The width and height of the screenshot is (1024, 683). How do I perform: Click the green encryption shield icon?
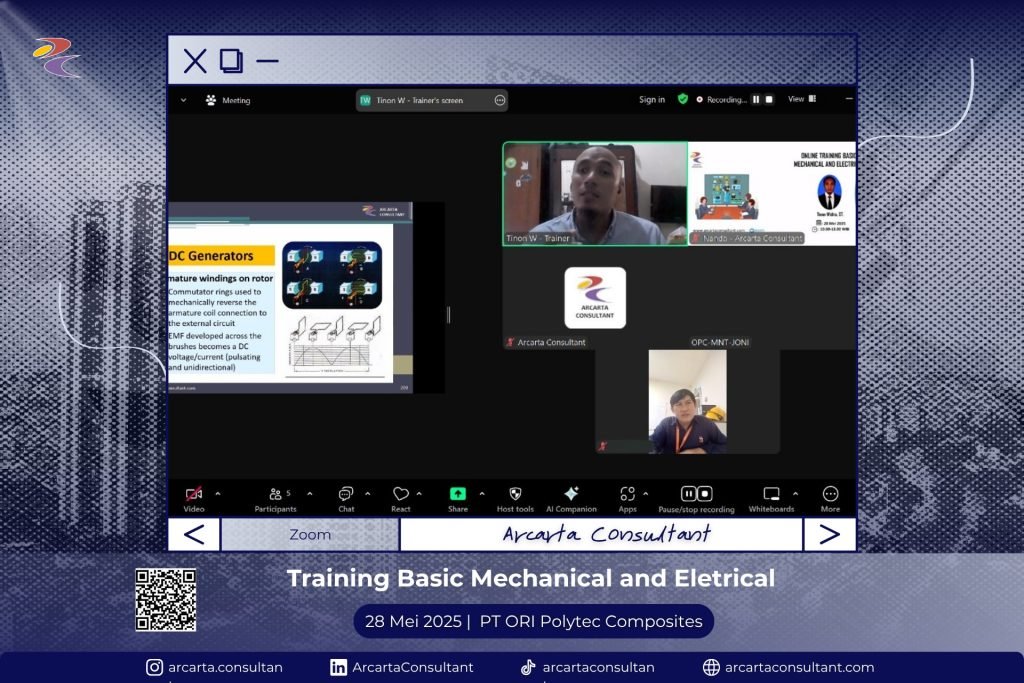pos(683,100)
